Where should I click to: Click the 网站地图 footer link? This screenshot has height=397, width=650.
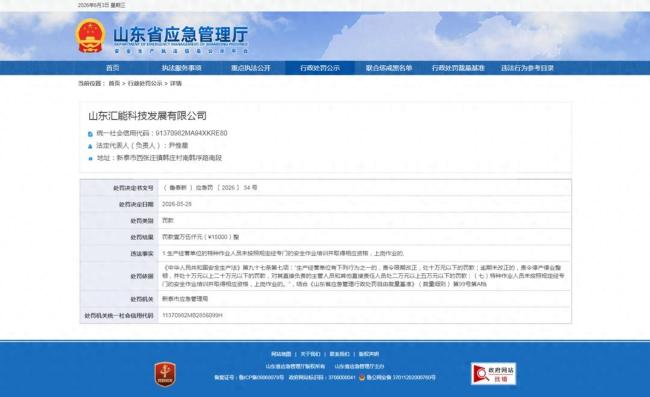281,354
